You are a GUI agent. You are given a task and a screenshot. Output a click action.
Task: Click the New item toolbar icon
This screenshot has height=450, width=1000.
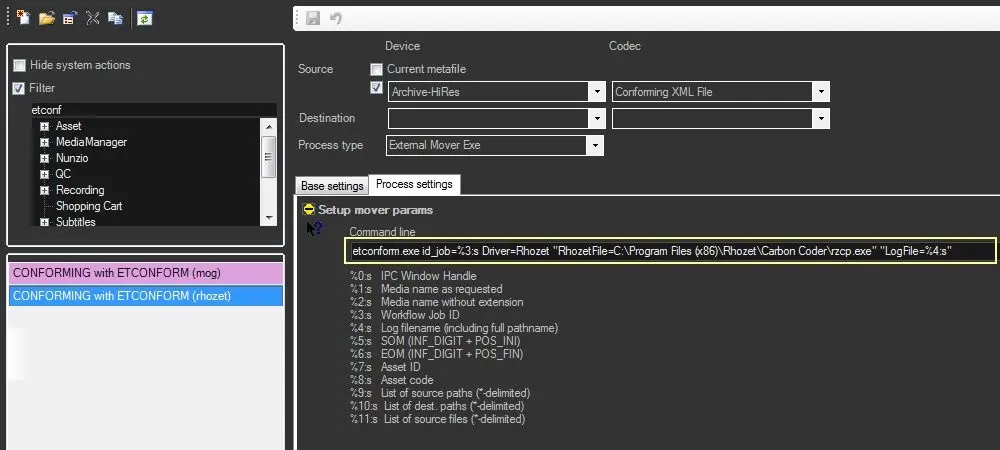tap(24, 18)
